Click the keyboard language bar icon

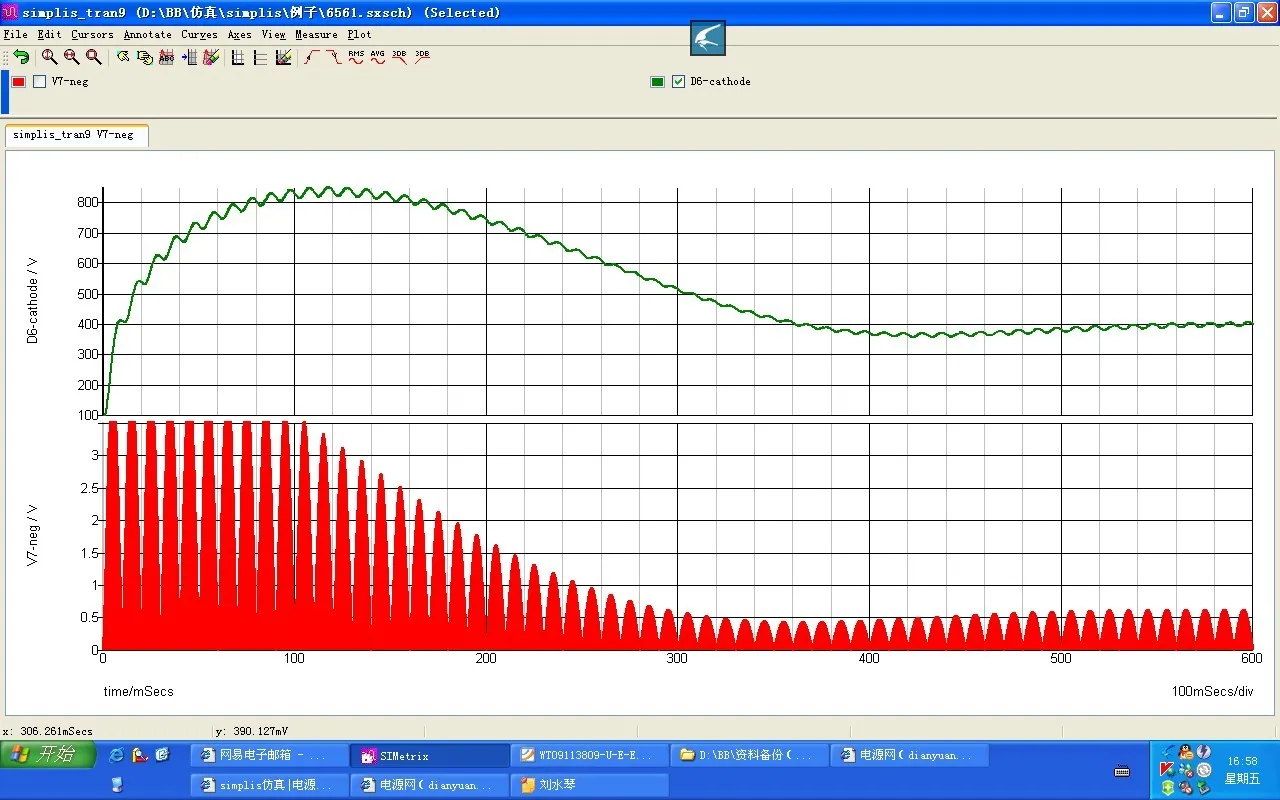tap(1122, 770)
